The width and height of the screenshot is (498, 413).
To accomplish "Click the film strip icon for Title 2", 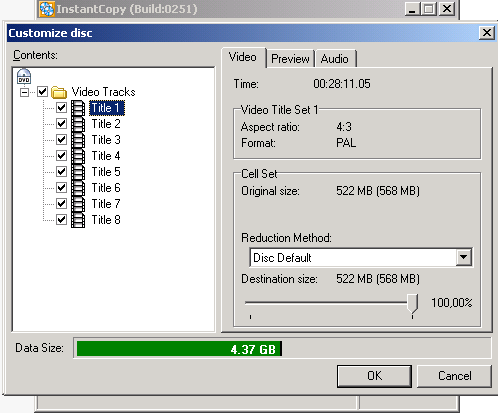I will click(x=78, y=124).
